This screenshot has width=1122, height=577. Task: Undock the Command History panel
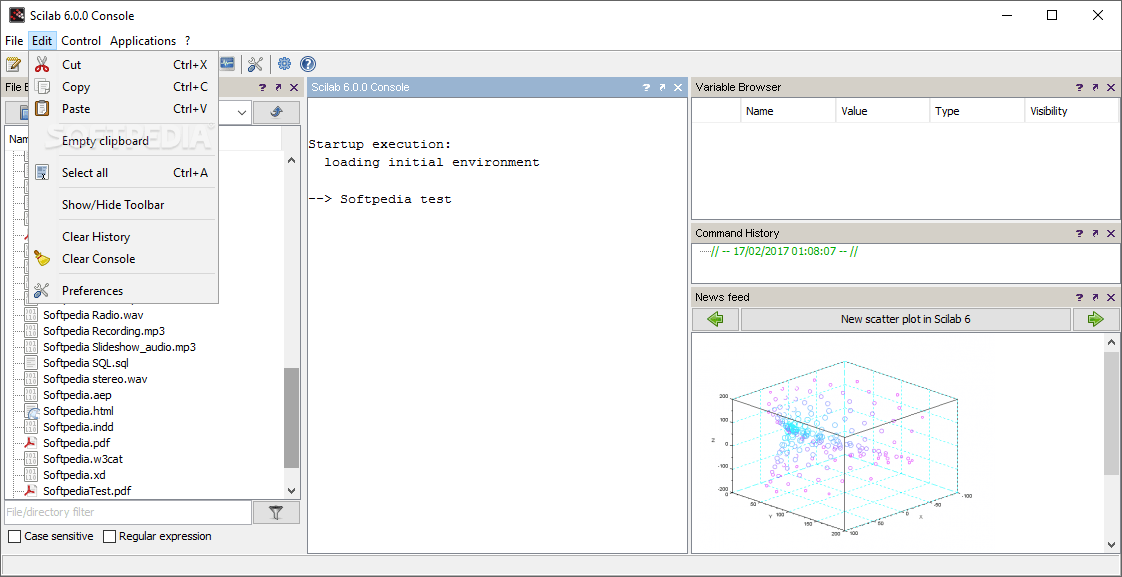pos(1095,233)
